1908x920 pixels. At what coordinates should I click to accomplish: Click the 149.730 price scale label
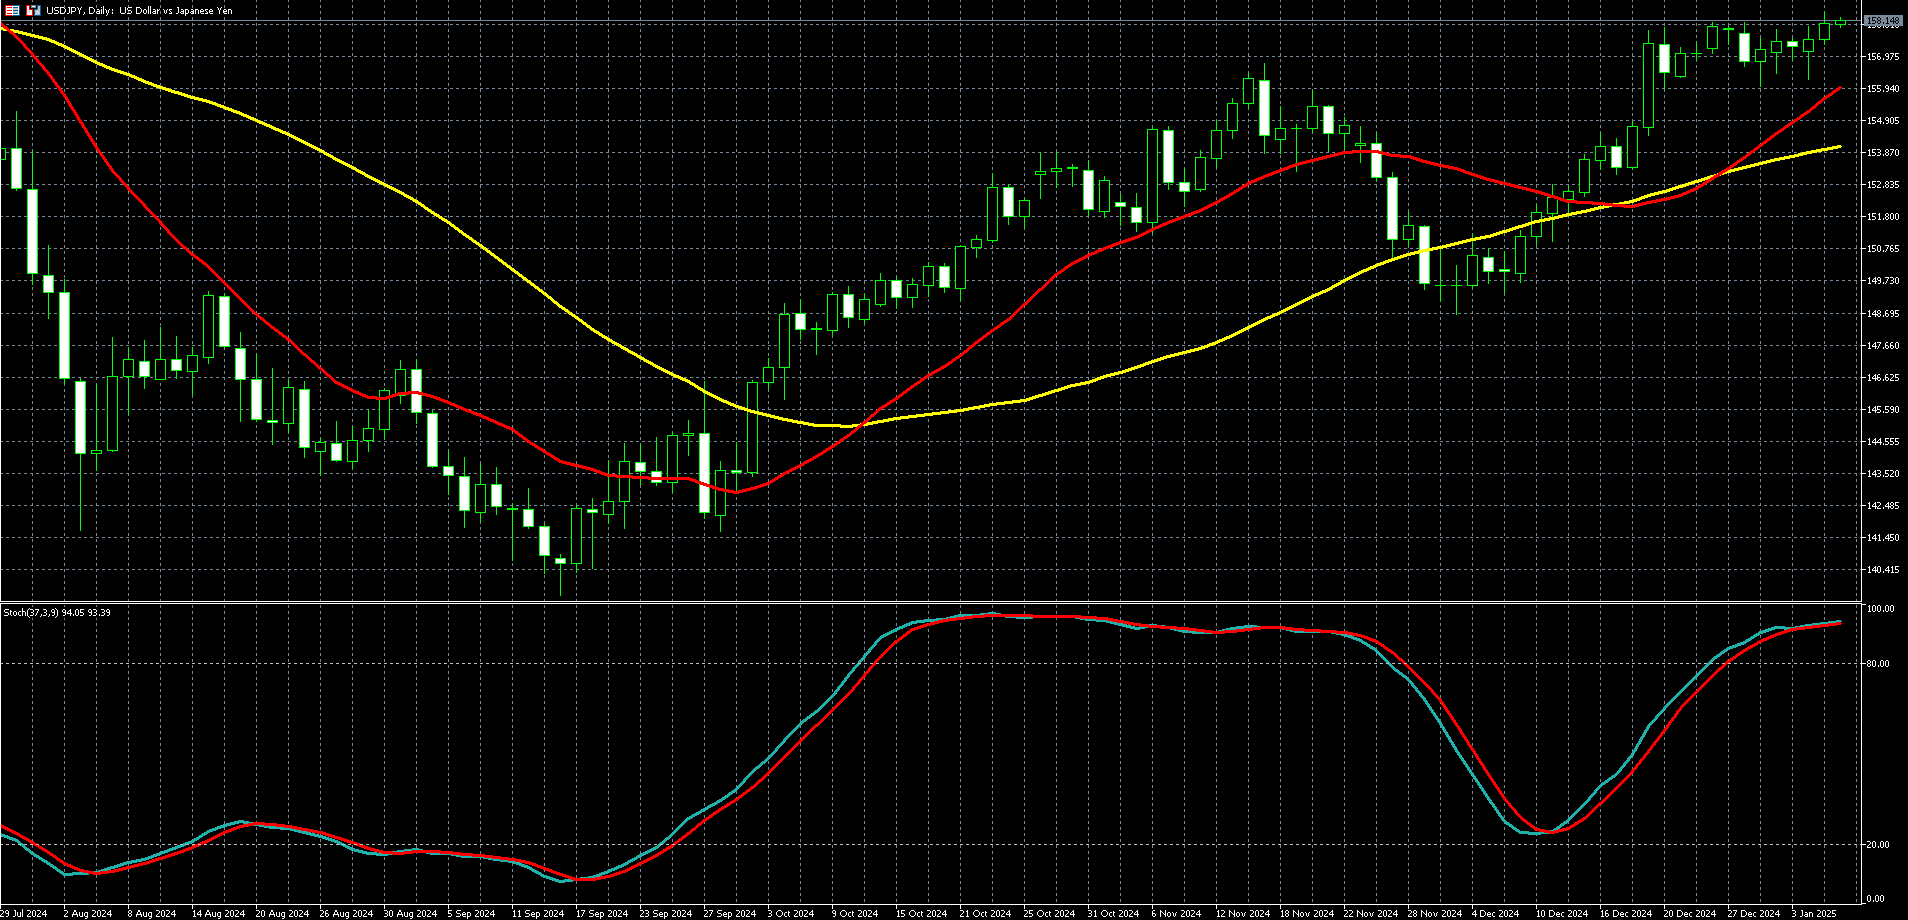click(x=1883, y=281)
